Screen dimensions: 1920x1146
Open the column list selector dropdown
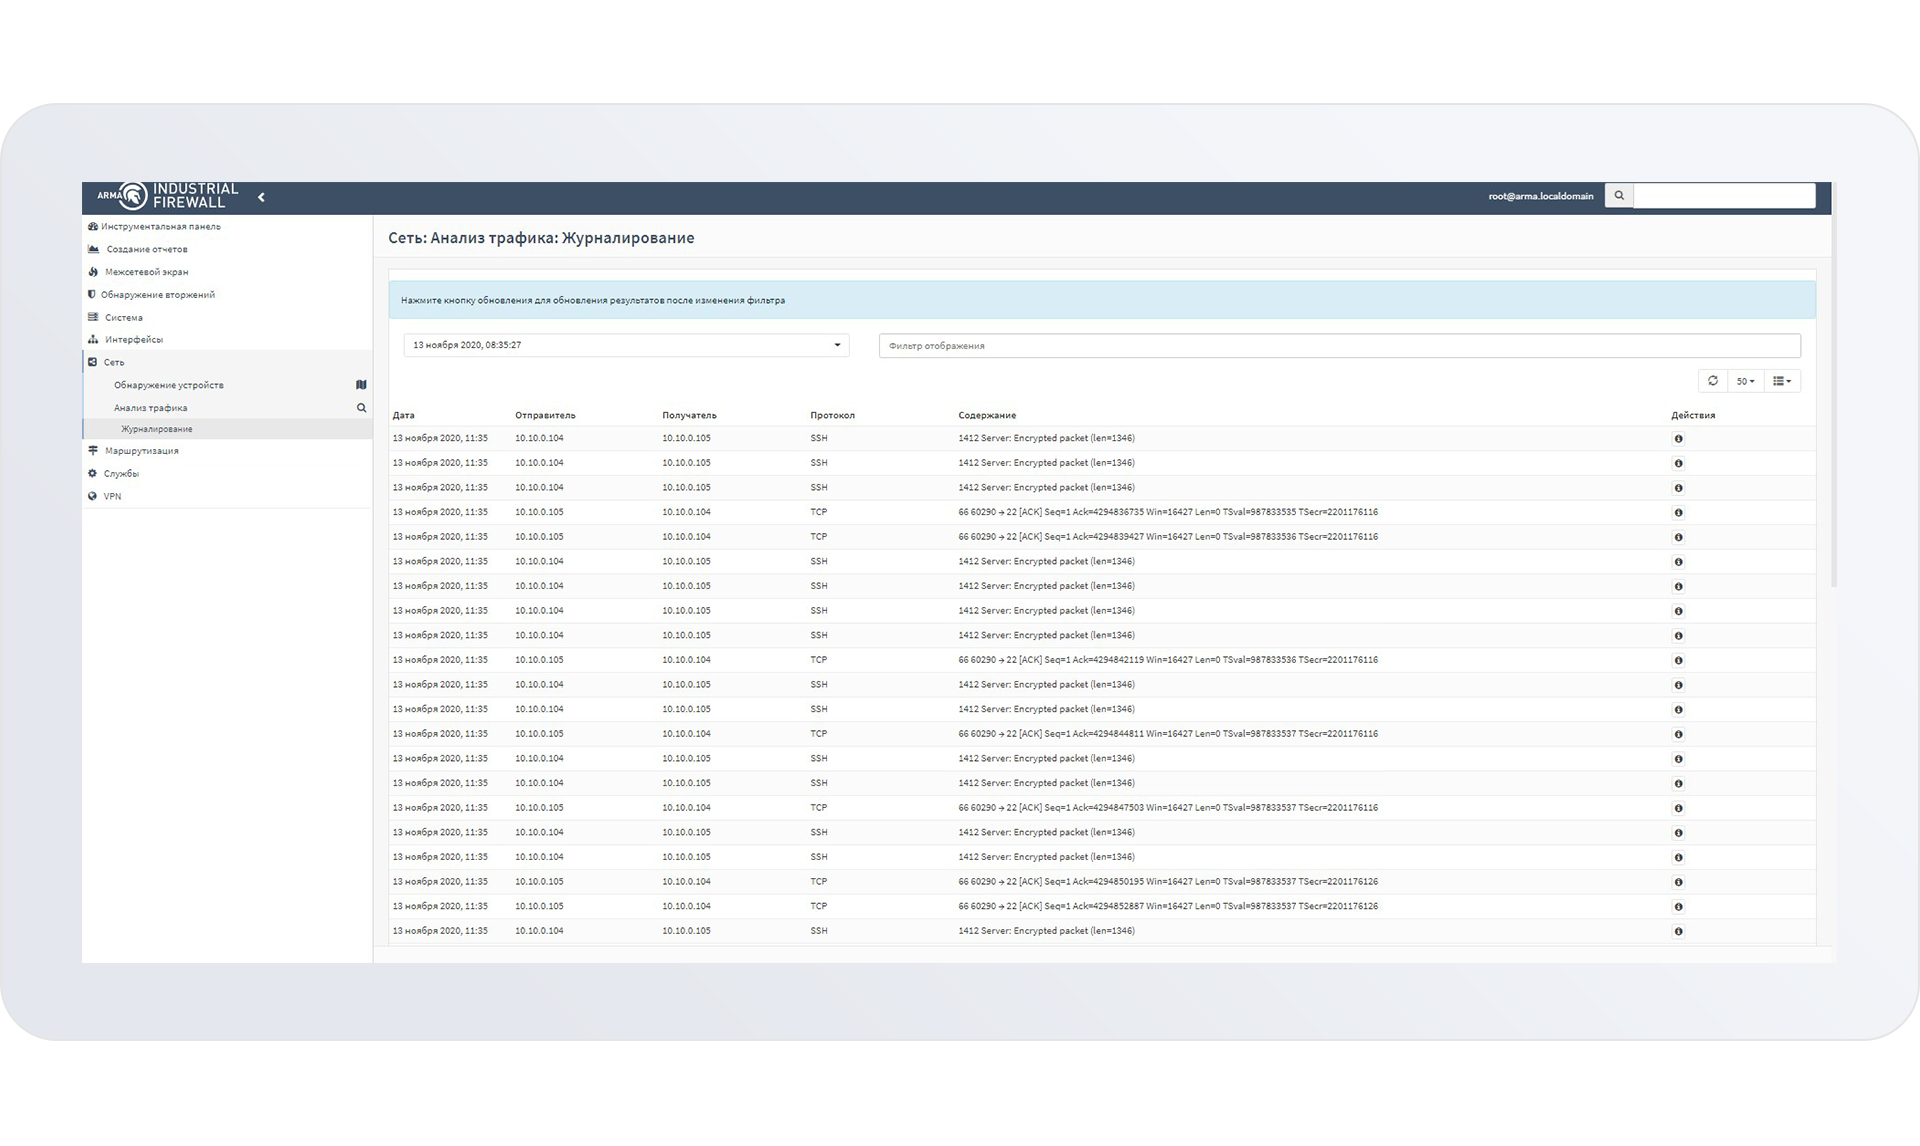(x=1781, y=381)
